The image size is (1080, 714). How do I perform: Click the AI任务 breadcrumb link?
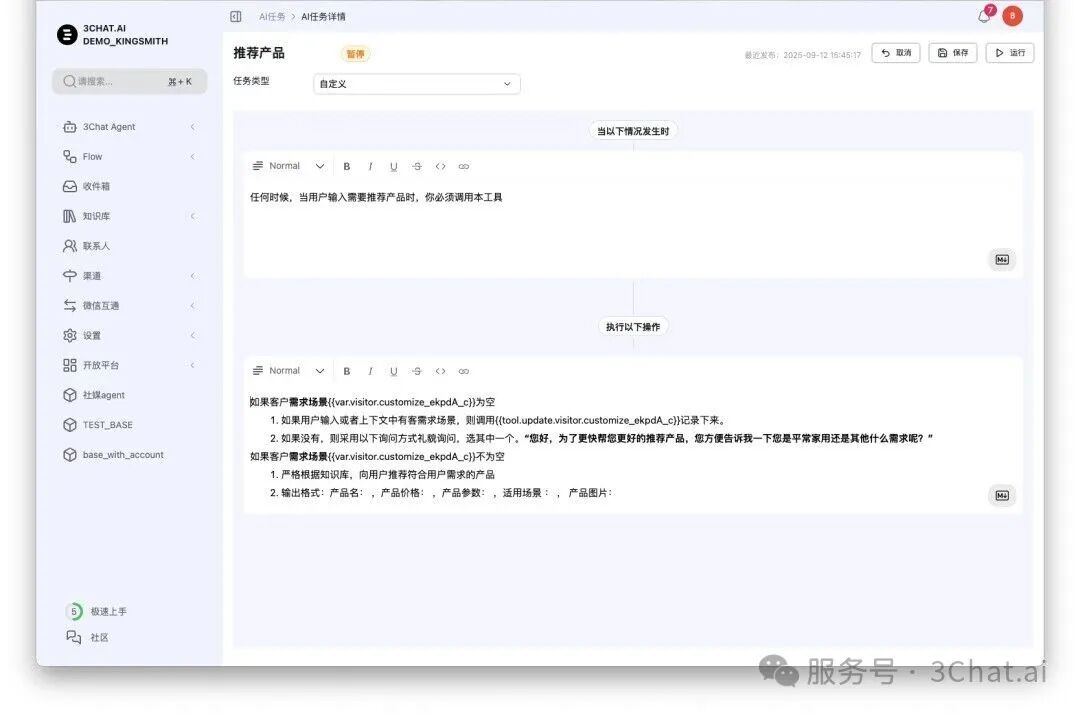(272, 17)
